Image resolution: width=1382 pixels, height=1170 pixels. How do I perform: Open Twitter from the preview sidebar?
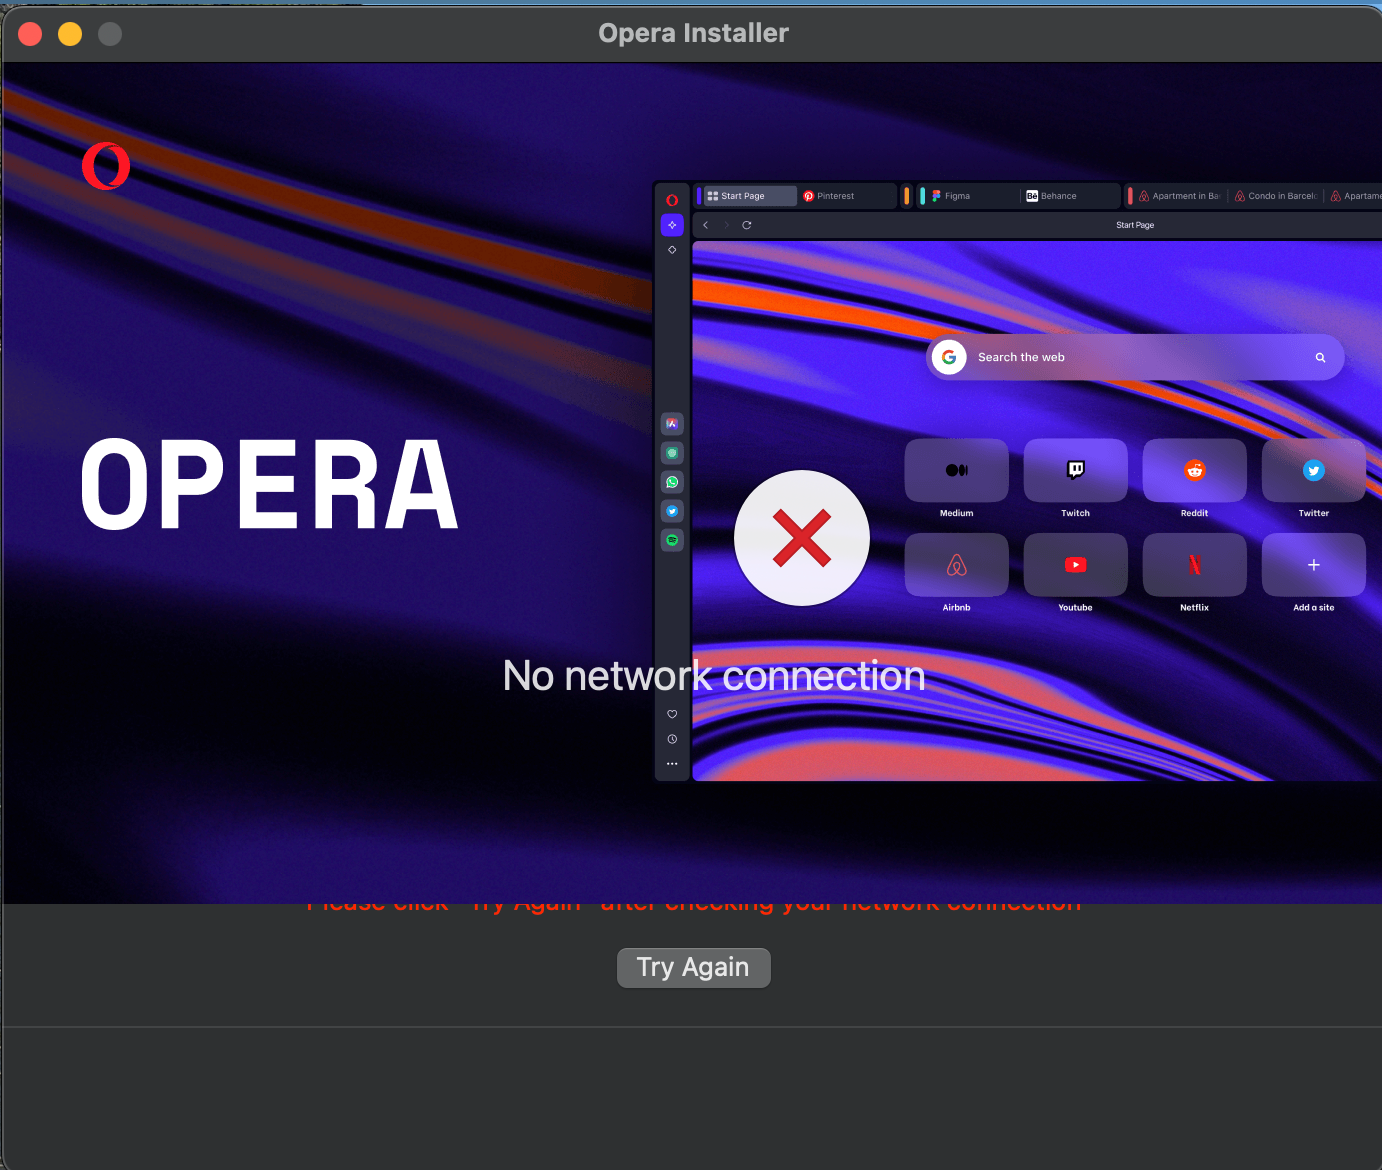pos(672,511)
